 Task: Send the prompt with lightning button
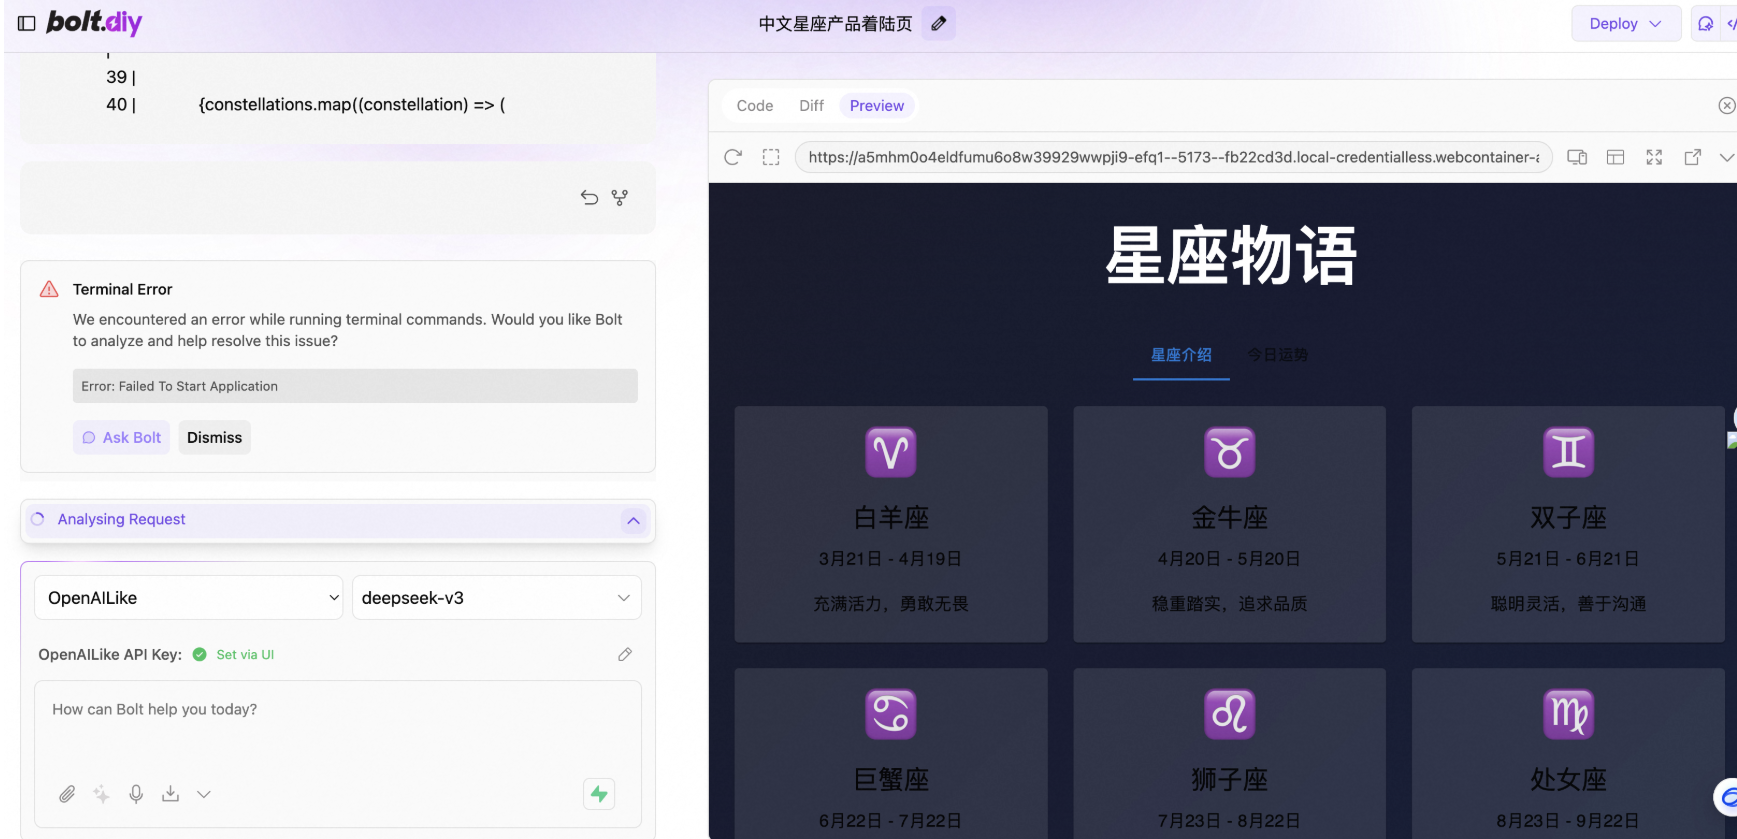click(599, 794)
